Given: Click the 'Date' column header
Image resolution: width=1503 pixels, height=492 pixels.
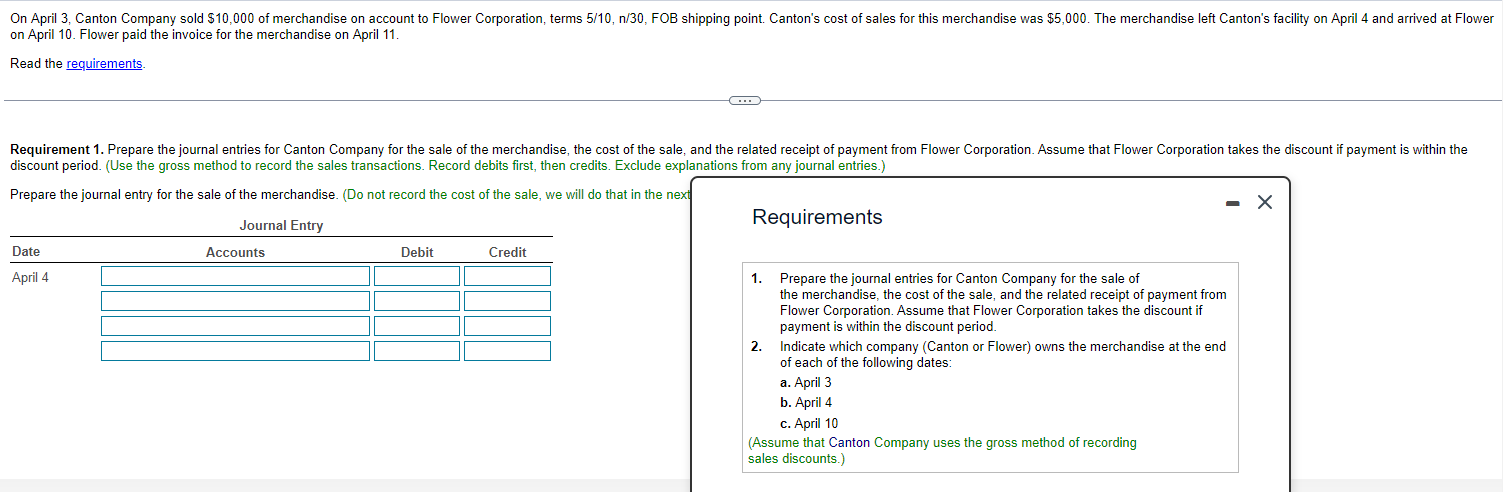Looking at the screenshot, I should (x=26, y=252).
